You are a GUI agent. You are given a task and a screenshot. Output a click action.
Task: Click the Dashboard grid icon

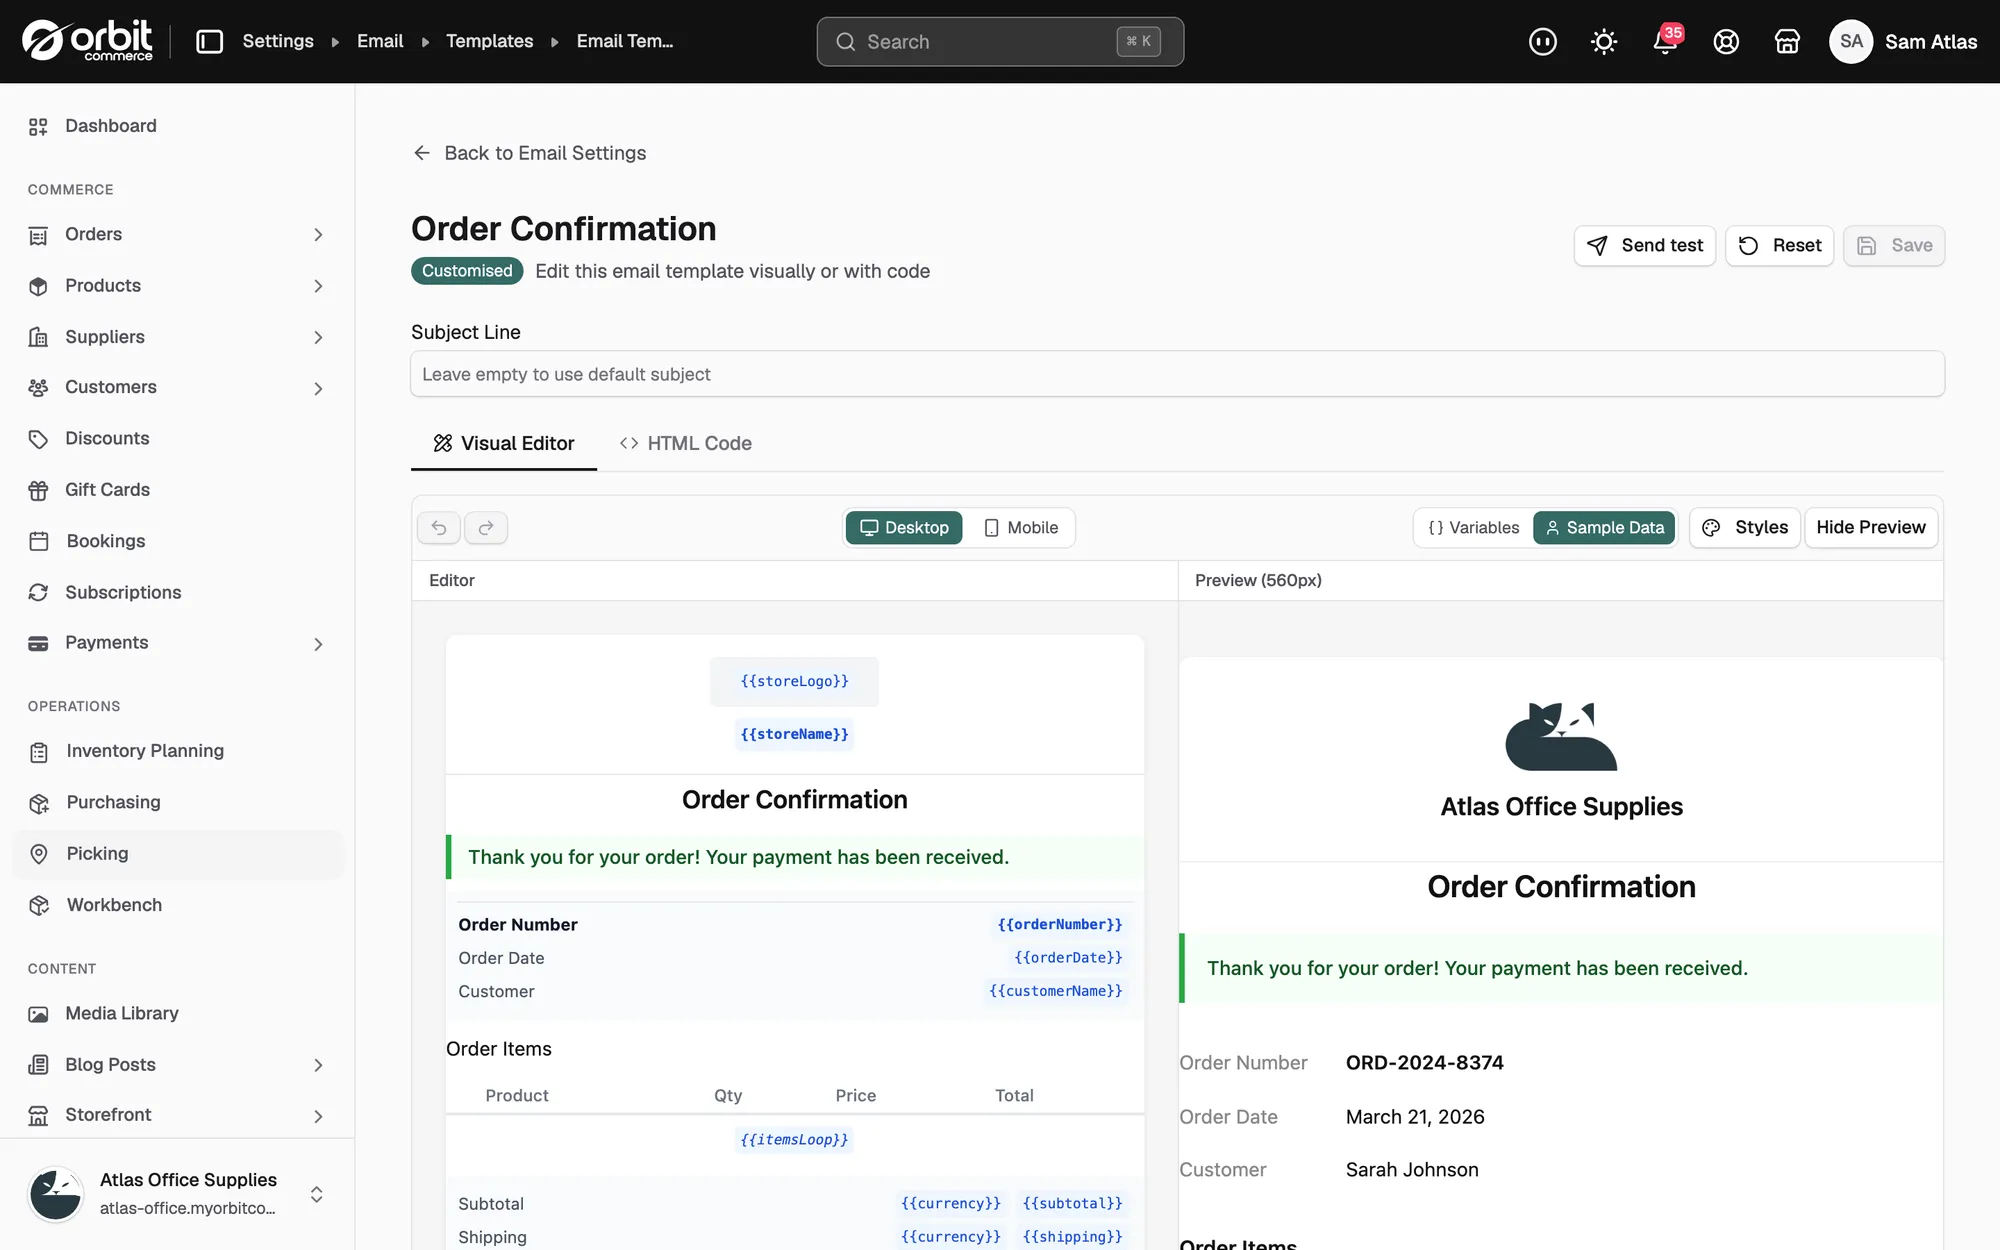(x=38, y=126)
